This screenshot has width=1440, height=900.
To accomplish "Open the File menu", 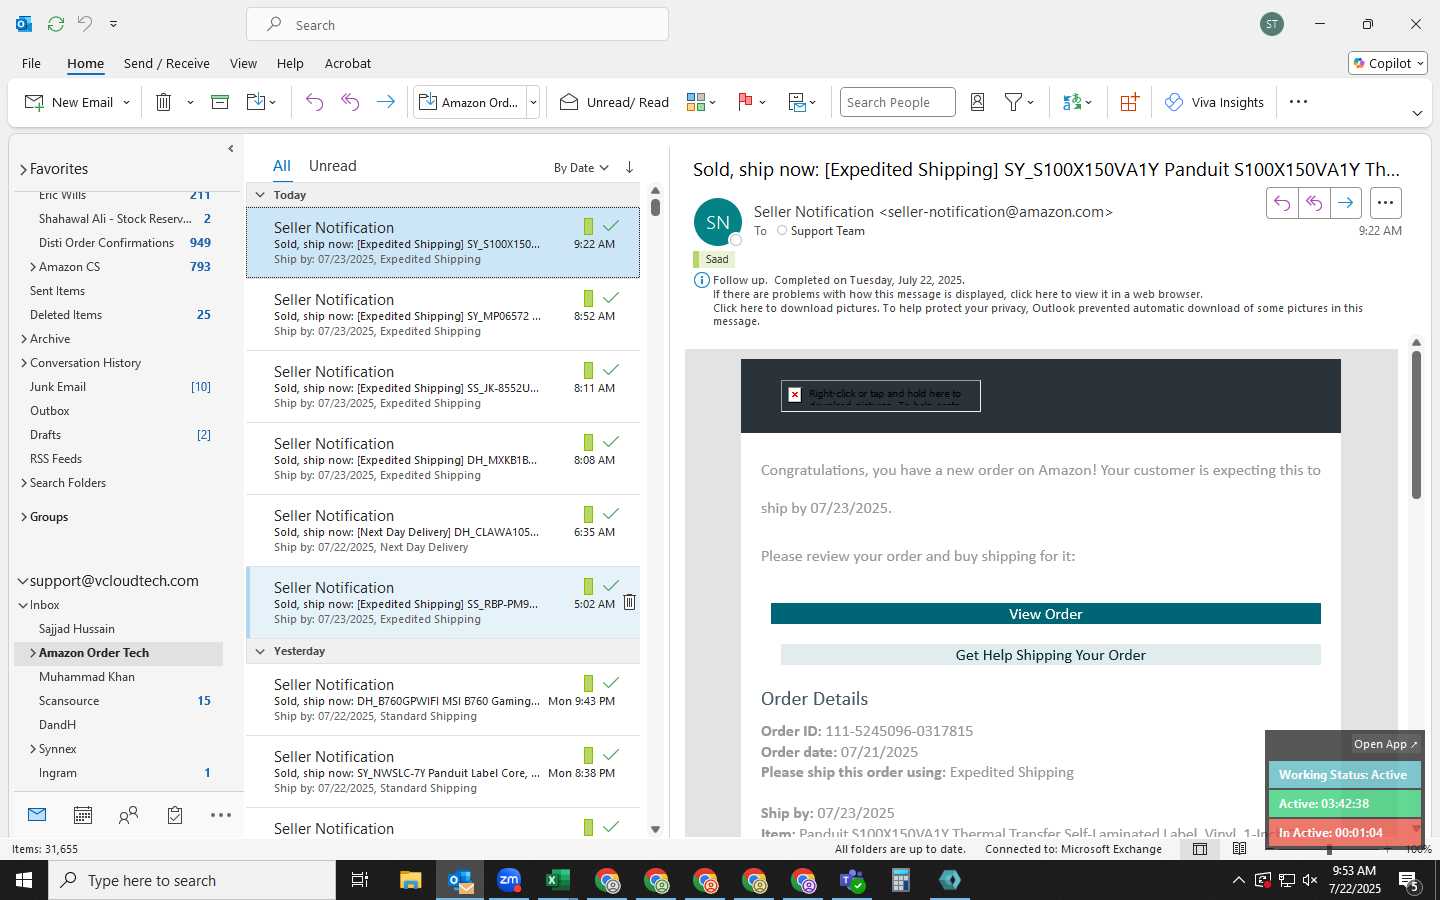I will coord(31,63).
